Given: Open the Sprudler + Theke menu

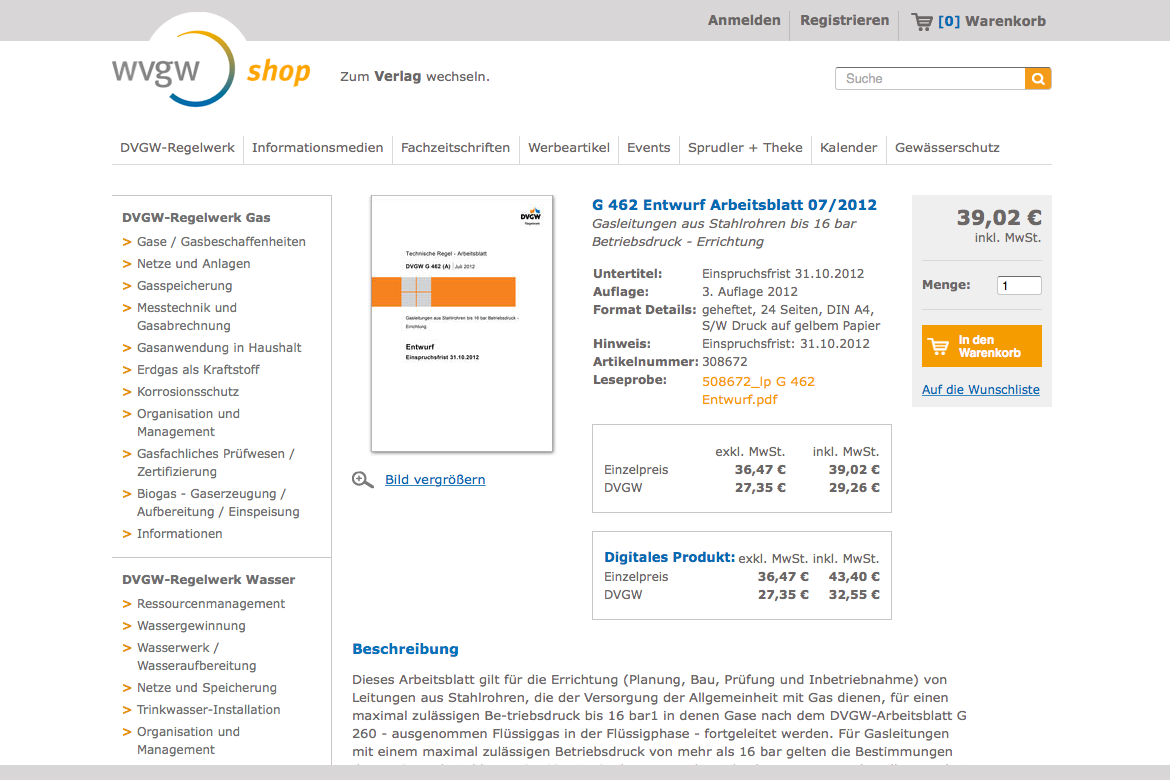Looking at the screenshot, I should click(x=745, y=148).
